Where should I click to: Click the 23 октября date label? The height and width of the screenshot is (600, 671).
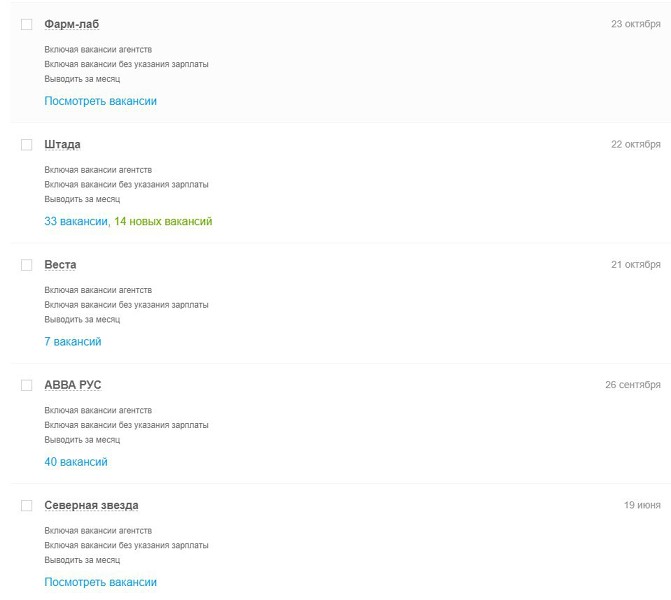click(x=635, y=24)
